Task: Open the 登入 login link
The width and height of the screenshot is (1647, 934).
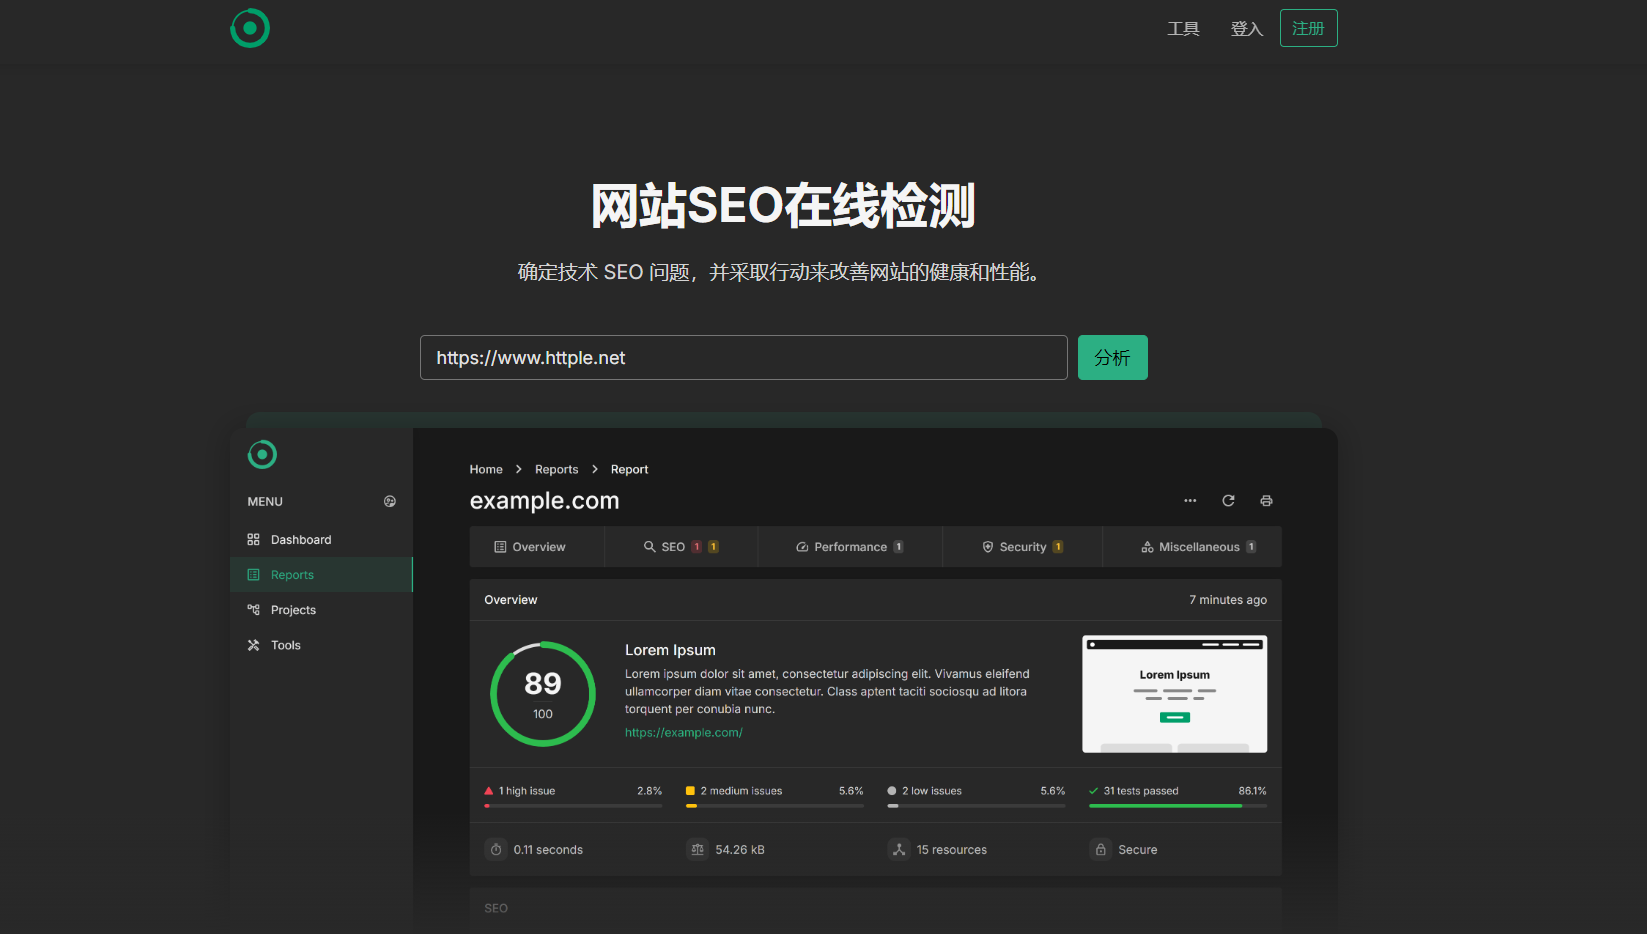Action: coord(1246,29)
